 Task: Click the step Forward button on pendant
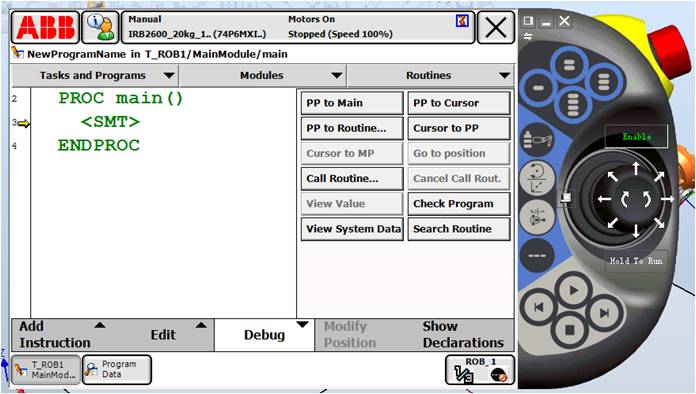604,313
